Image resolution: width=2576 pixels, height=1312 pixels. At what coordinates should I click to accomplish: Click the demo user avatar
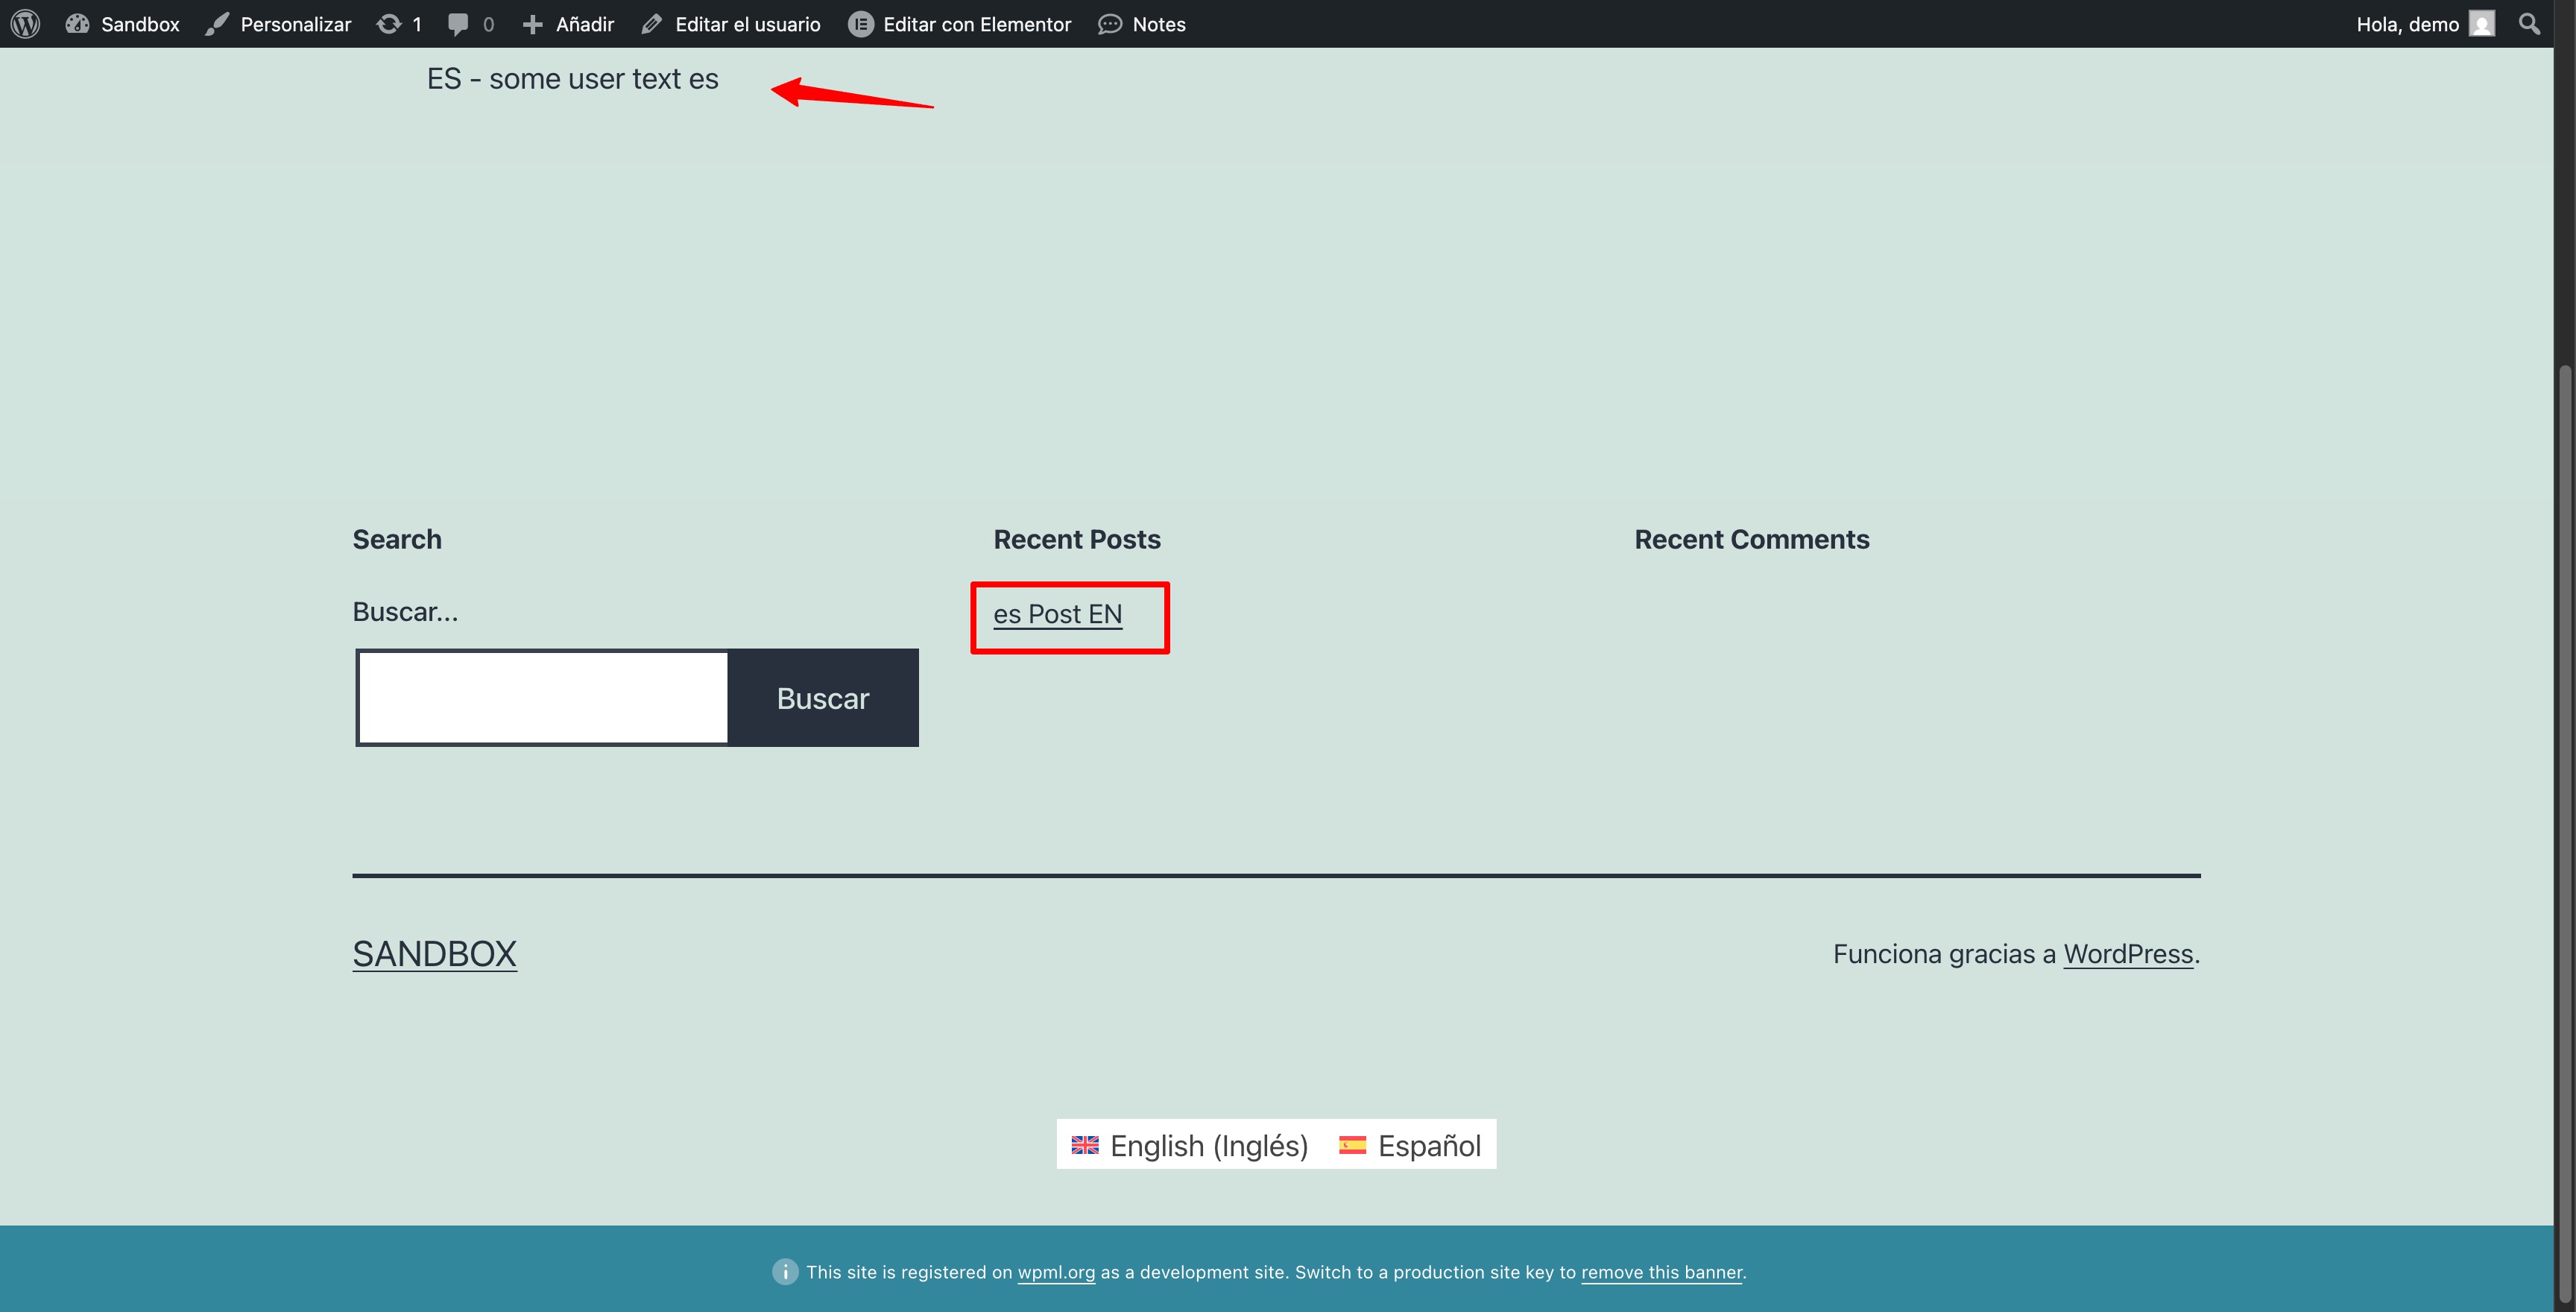[x=2482, y=24]
